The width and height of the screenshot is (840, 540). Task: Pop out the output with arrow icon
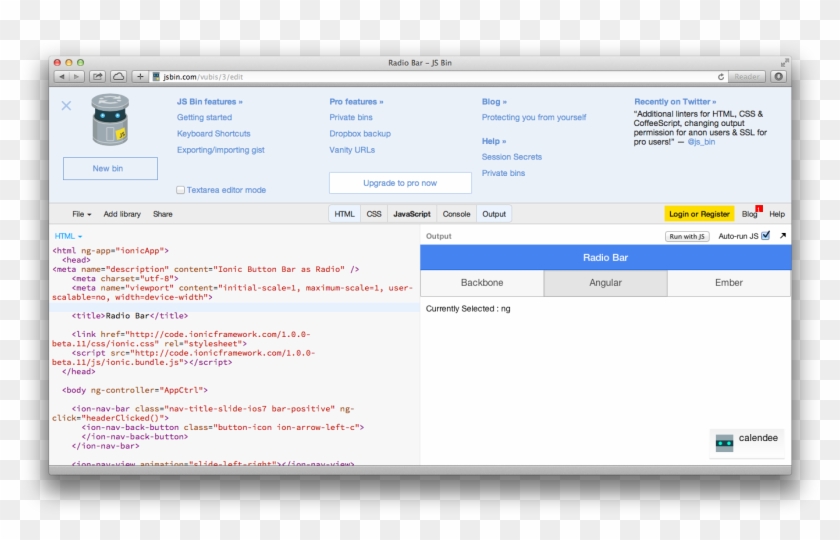pyautogui.click(x=782, y=236)
